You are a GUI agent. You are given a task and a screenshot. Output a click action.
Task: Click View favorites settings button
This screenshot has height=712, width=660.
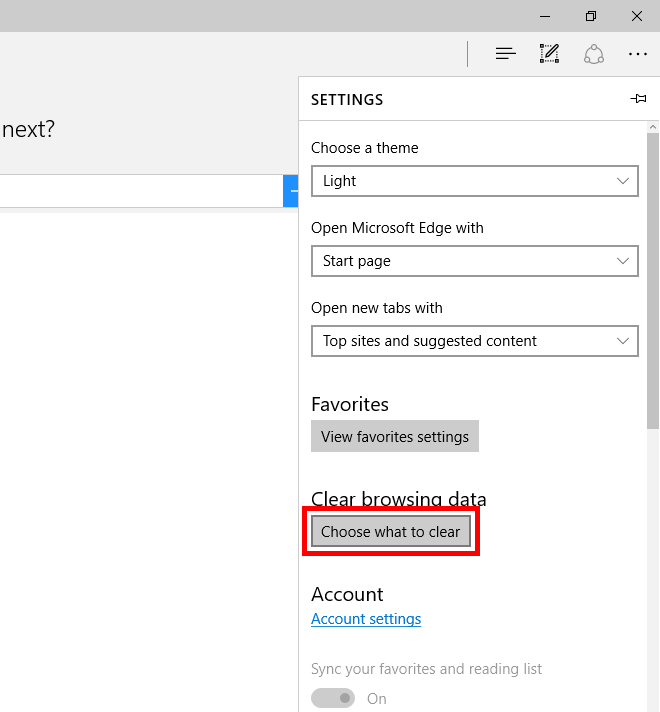[x=395, y=437]
